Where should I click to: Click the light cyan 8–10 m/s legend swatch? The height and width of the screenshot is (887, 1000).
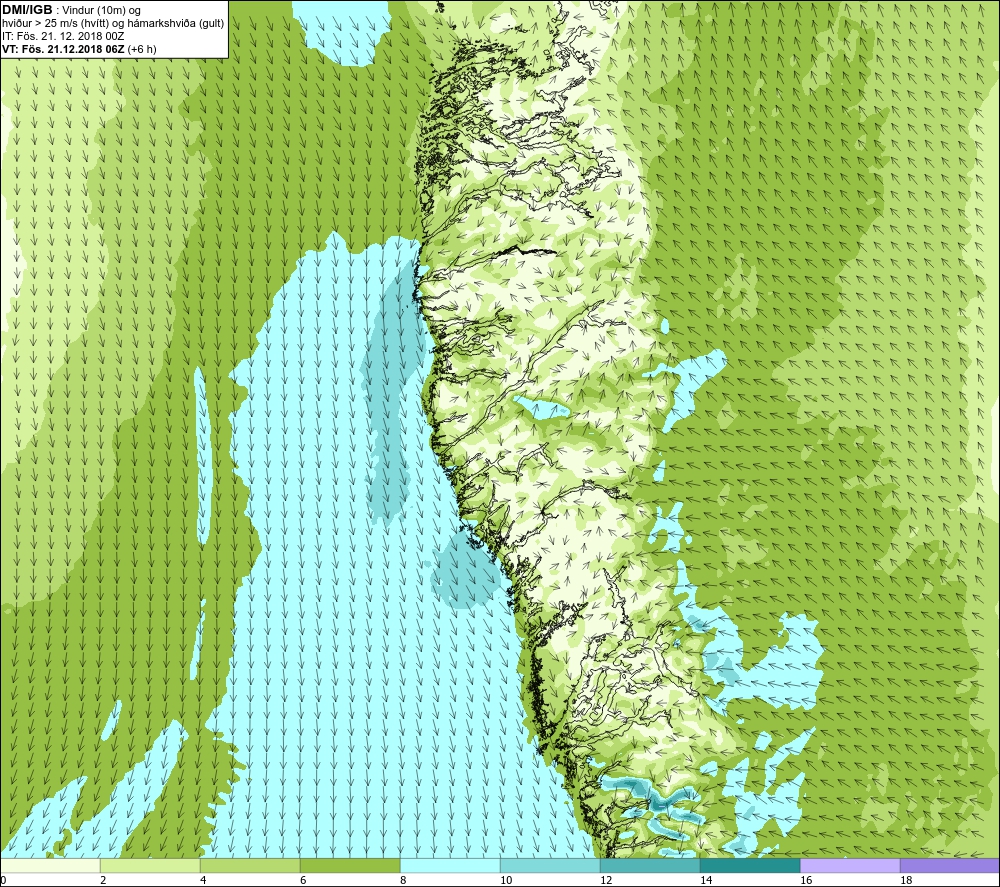[450, 866]
